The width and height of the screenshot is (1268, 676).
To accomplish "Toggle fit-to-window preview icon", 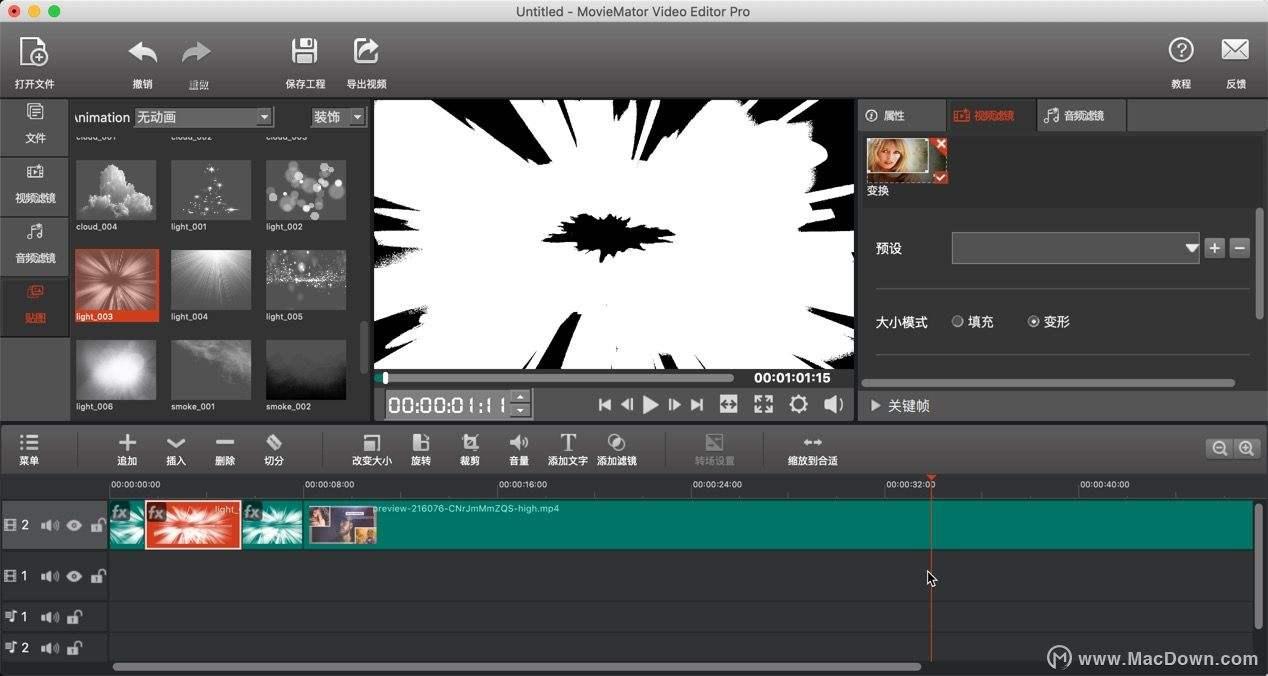I will [728, 404].
